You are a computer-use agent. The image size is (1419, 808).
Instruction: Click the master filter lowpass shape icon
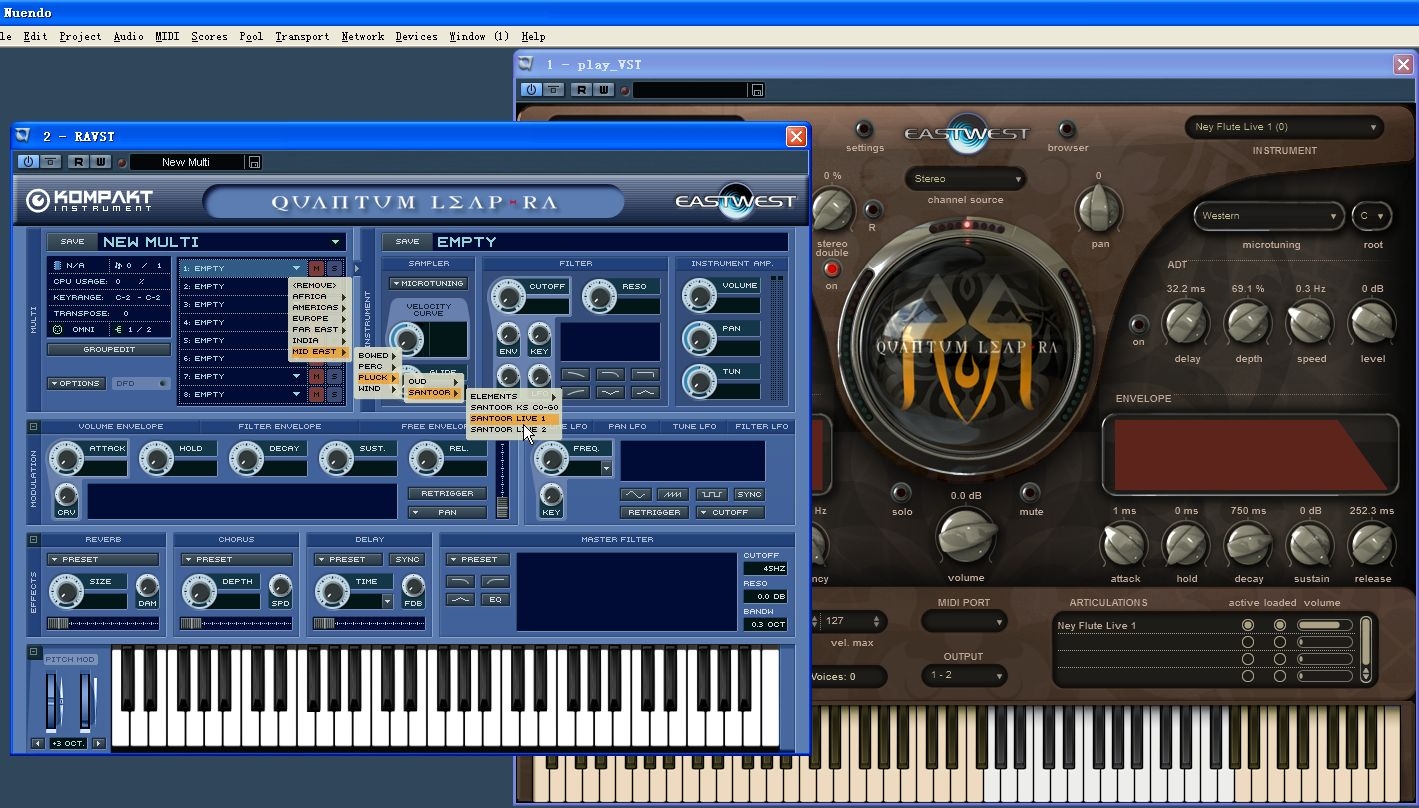tap(460, 581)
